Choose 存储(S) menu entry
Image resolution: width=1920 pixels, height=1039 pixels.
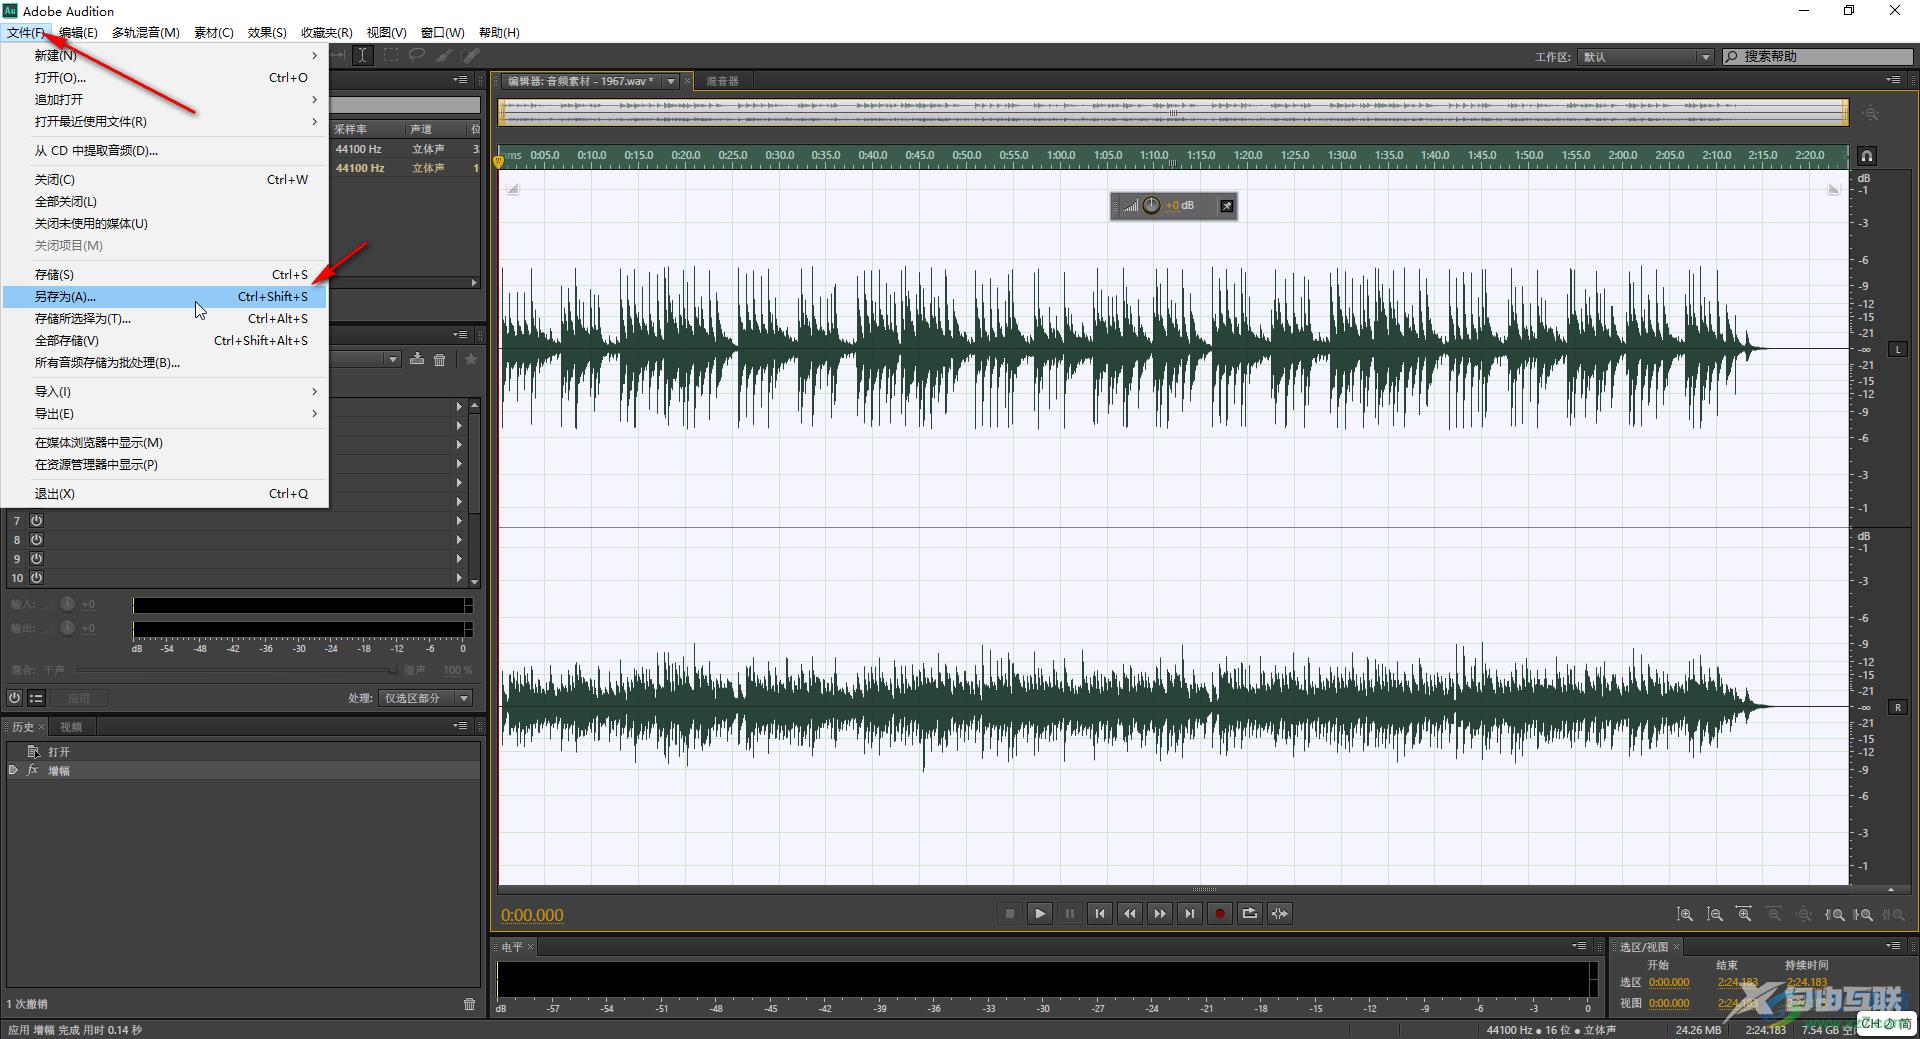[x=165, y=274]
